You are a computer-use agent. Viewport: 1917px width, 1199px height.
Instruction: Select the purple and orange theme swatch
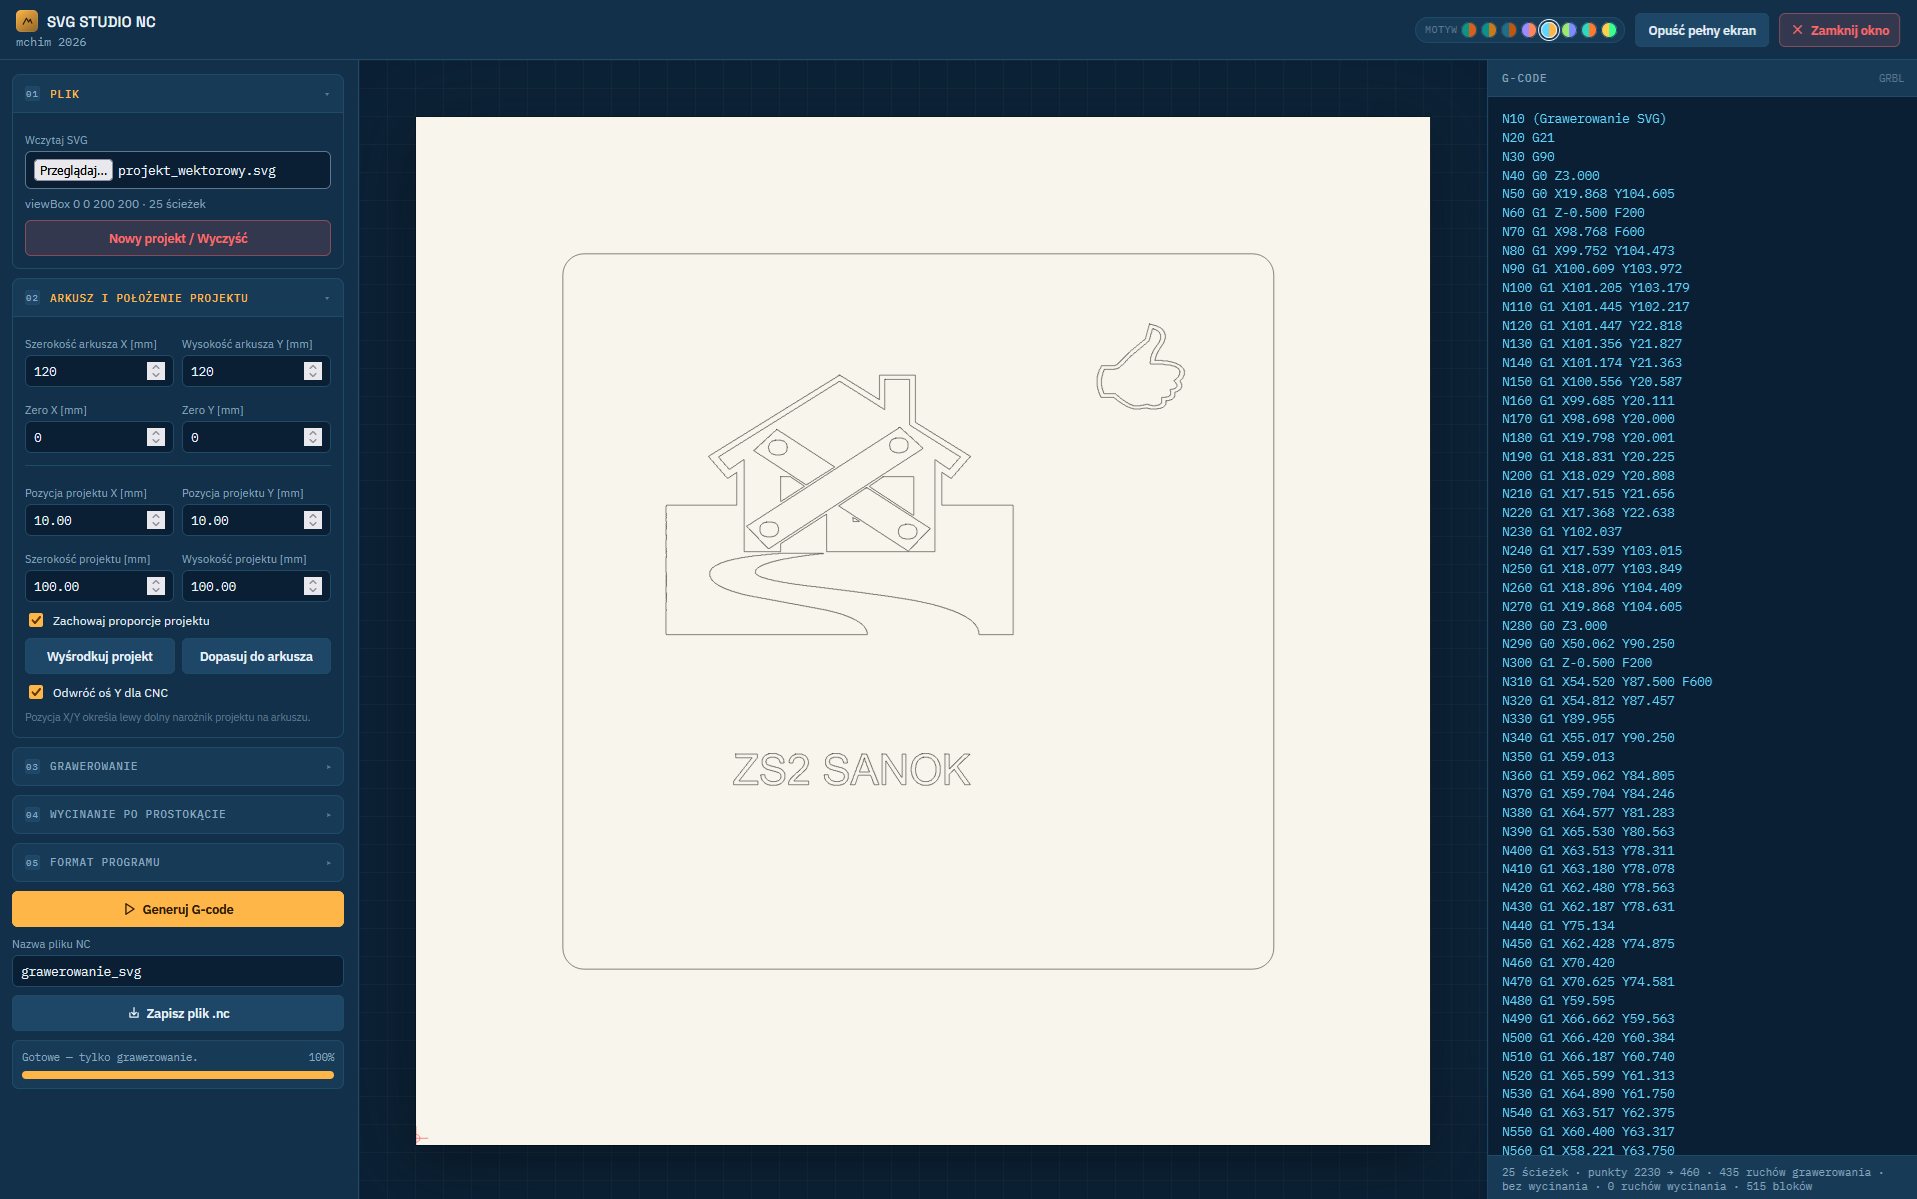tap(1529, 30)
